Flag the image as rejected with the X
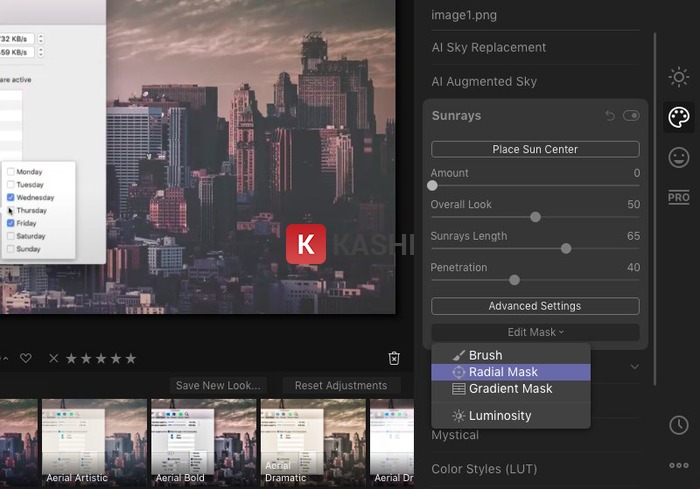The image size is (700, 489). pos(54,358)
